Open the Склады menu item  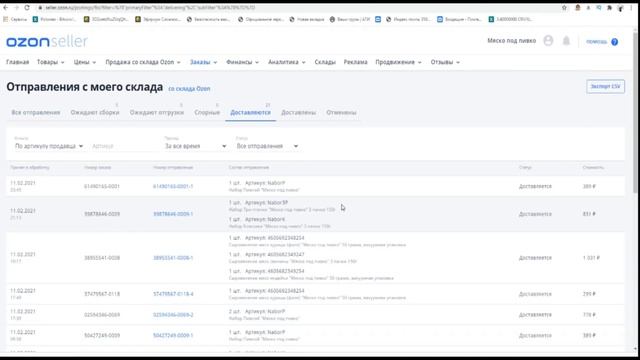click(325, 62)
